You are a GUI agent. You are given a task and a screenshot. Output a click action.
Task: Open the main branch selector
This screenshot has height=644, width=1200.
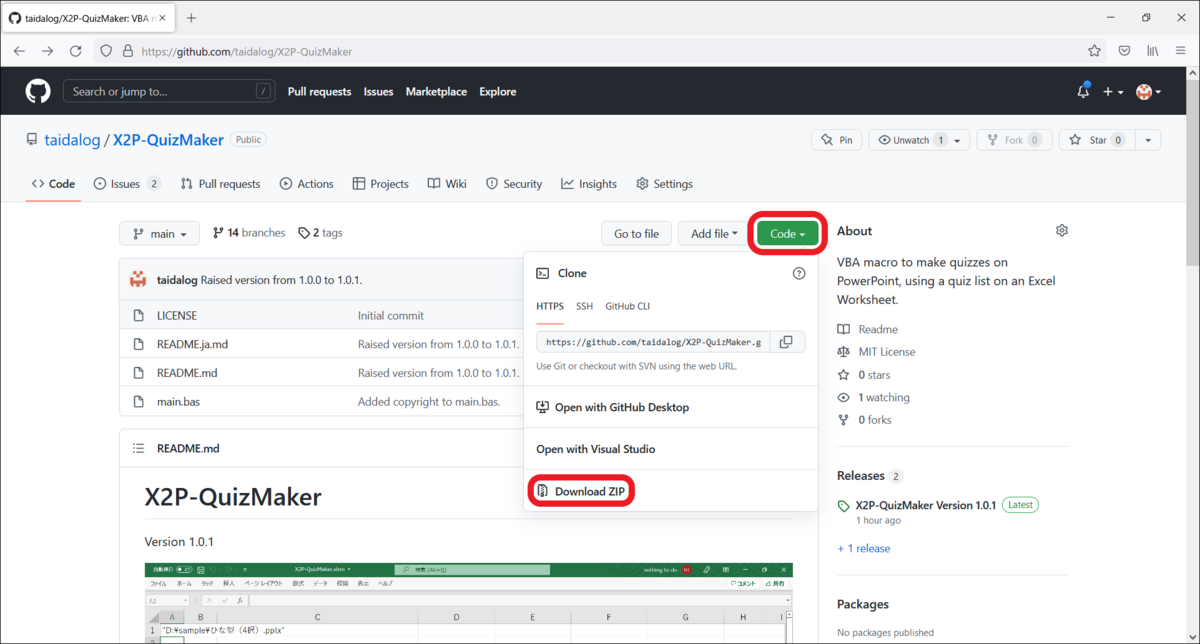(x=159, y=234)
